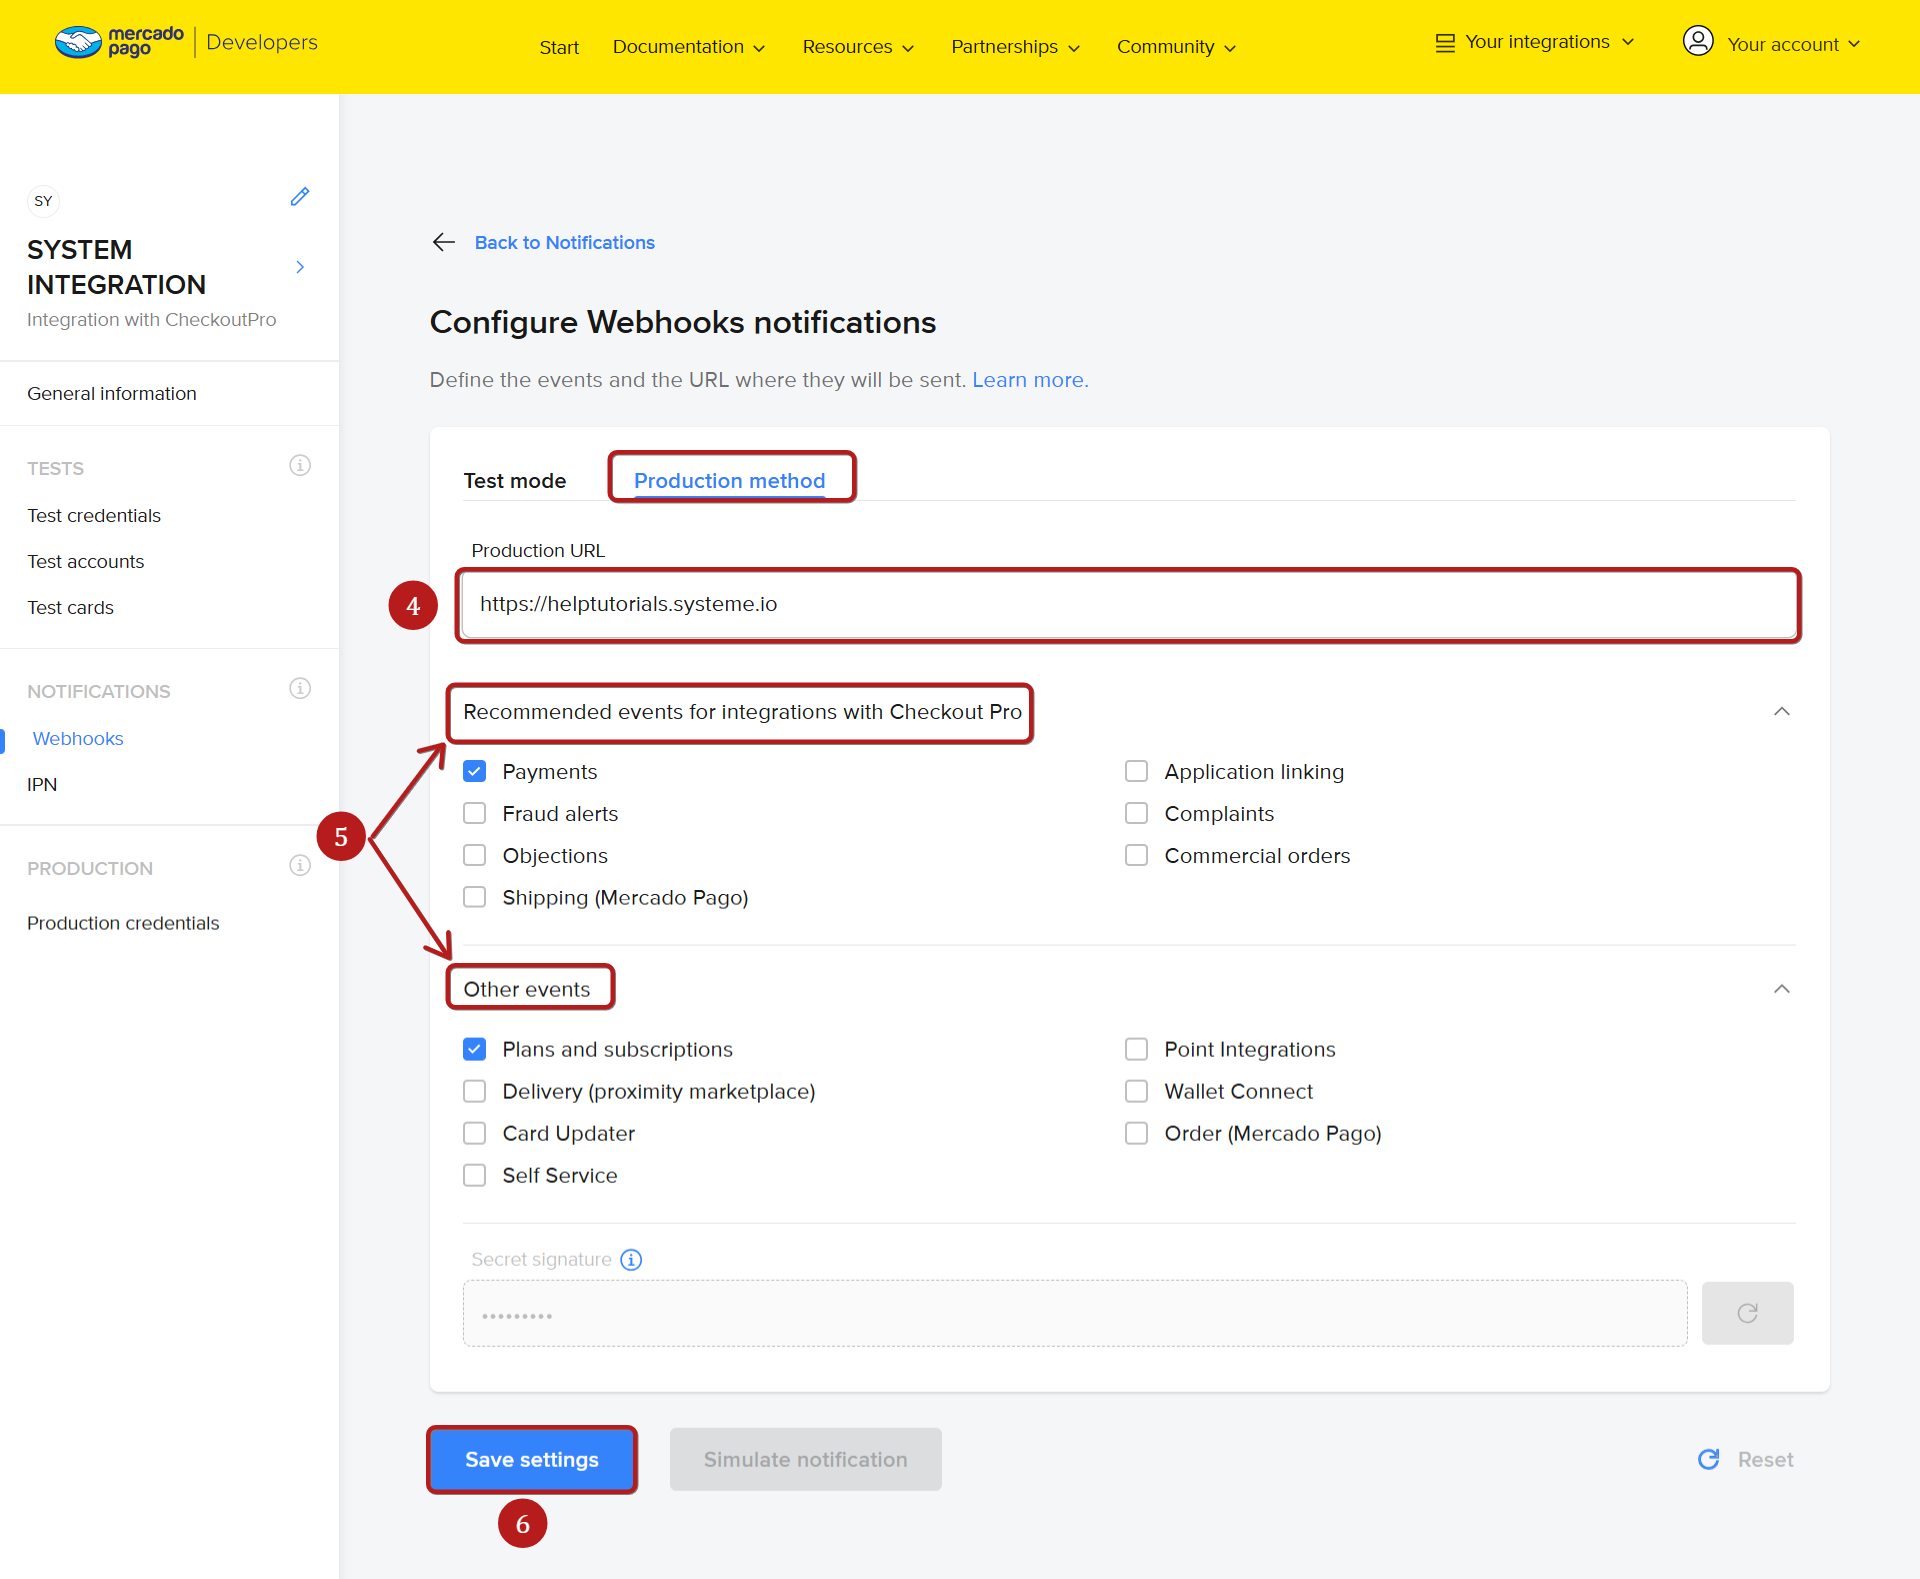This screenshot has height=1579, width=1920.
Task: Click the back arrow icon
Action: (444, 242)
